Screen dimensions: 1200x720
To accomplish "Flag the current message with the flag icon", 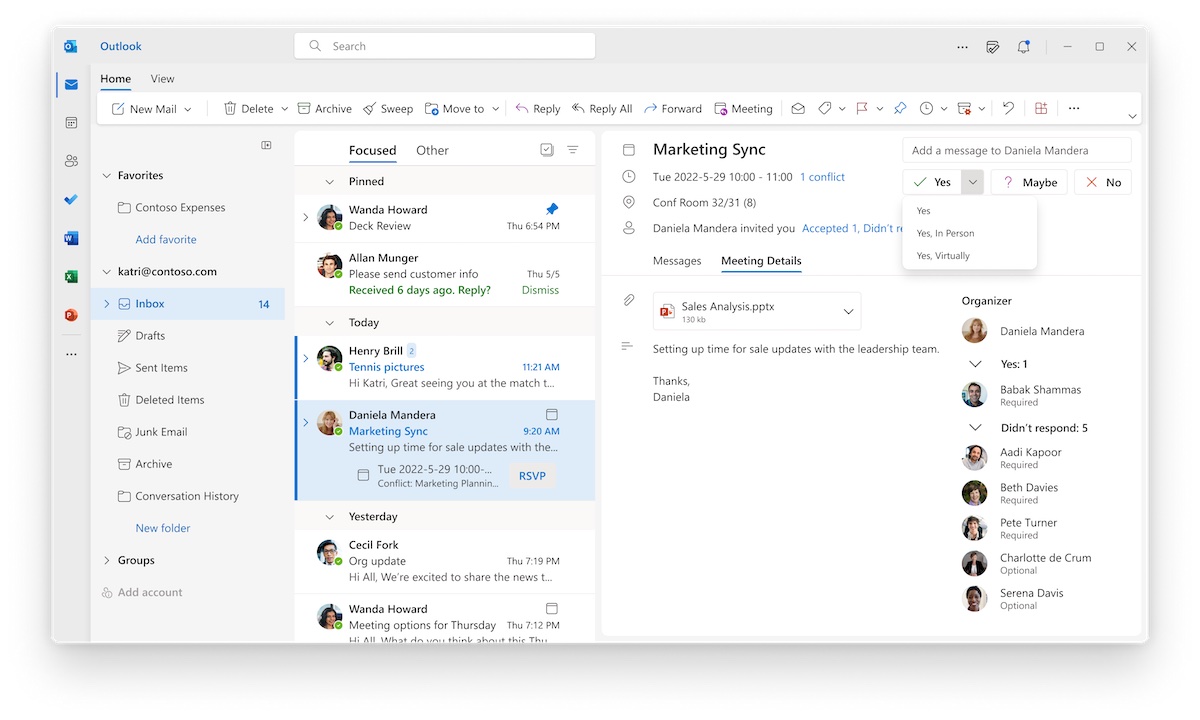I will point(862,108).
